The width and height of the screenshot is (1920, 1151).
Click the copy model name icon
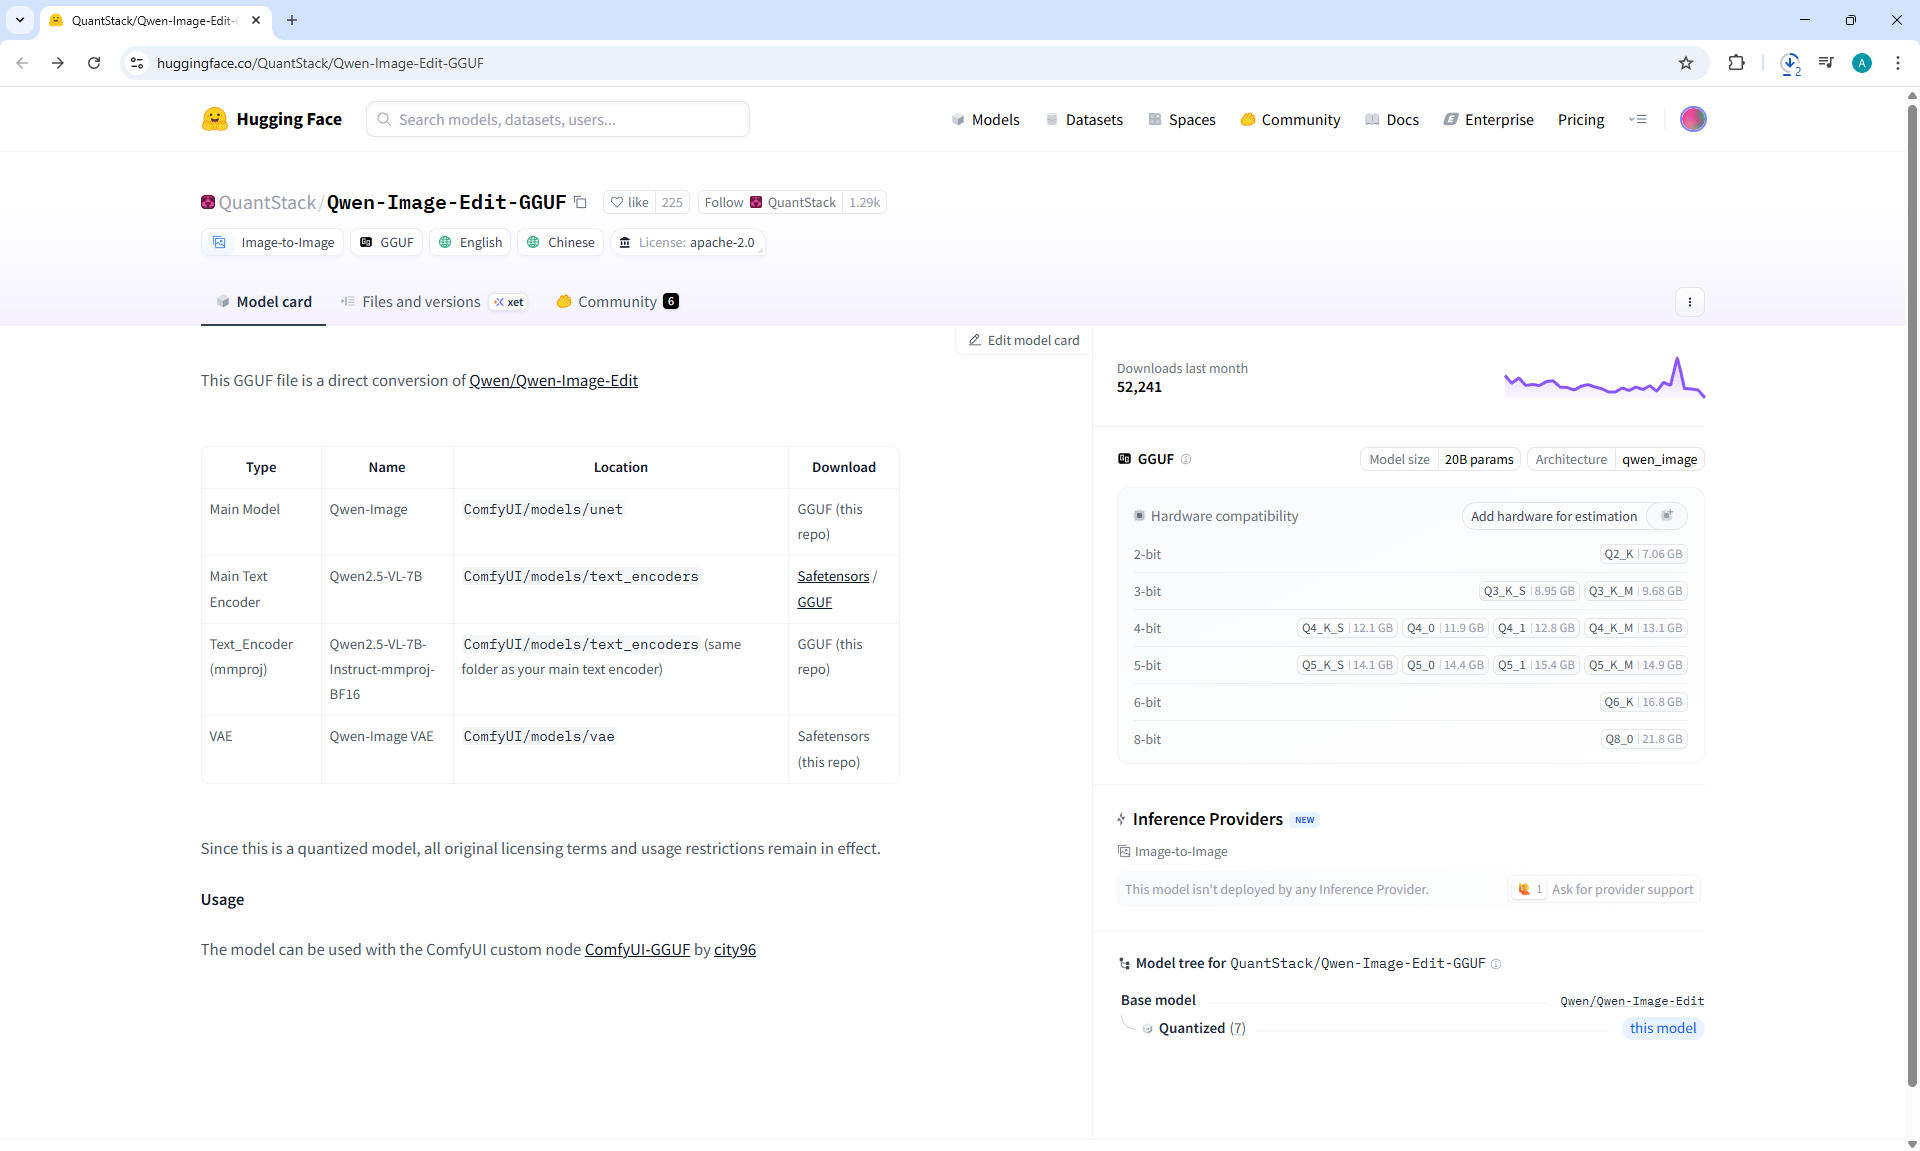click(580, 202)
